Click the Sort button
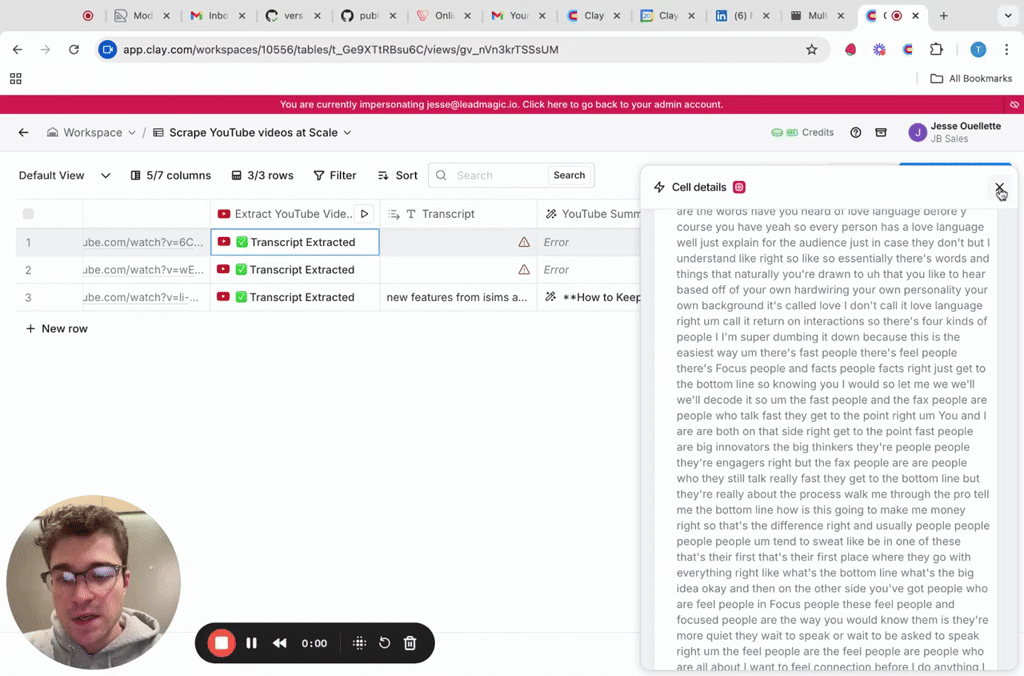 [x=397, y=175]
